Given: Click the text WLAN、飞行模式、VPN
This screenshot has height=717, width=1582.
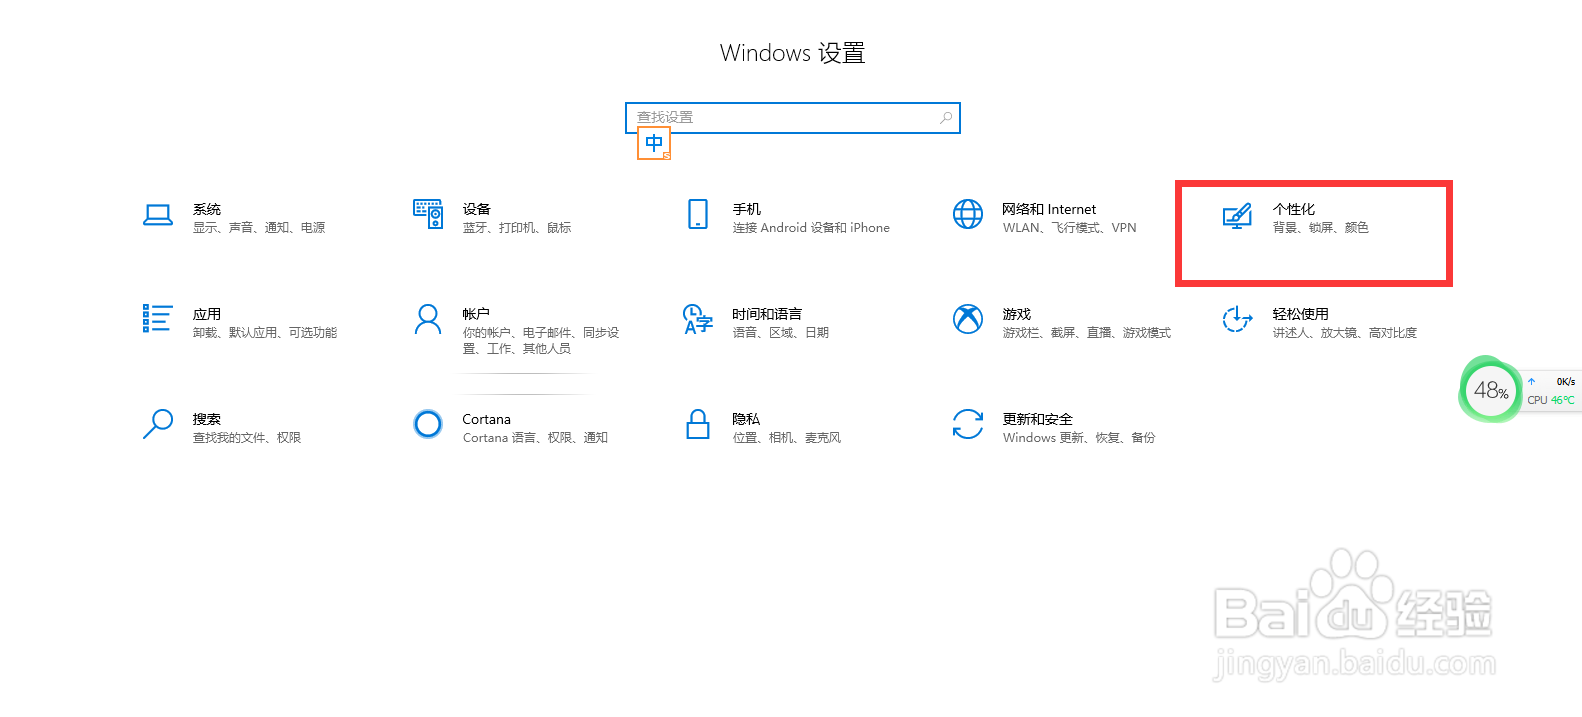Looking at the screenshot, I should pos(1070,228).
